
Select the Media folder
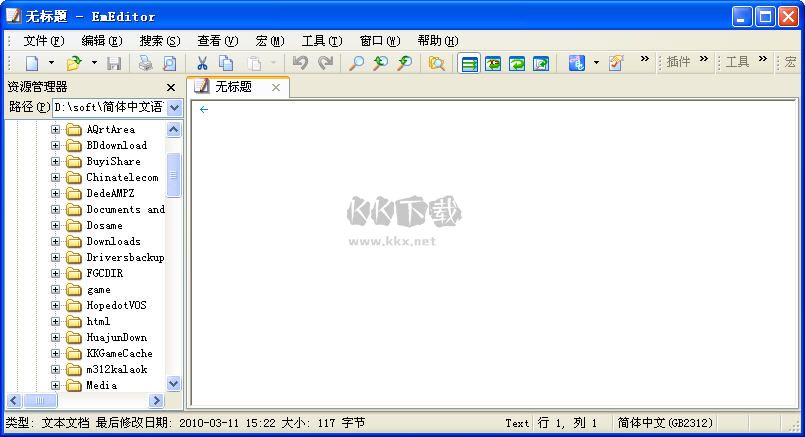coord(101,385)
